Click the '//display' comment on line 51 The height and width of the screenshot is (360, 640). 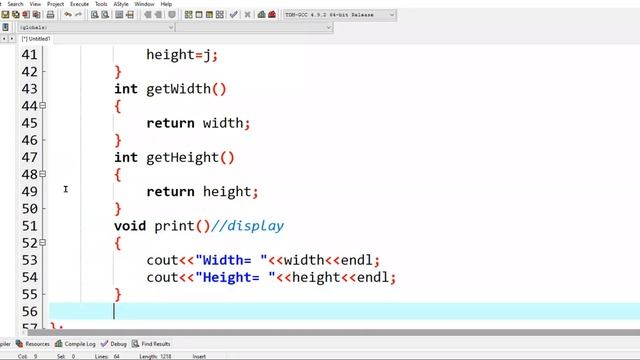247,226
